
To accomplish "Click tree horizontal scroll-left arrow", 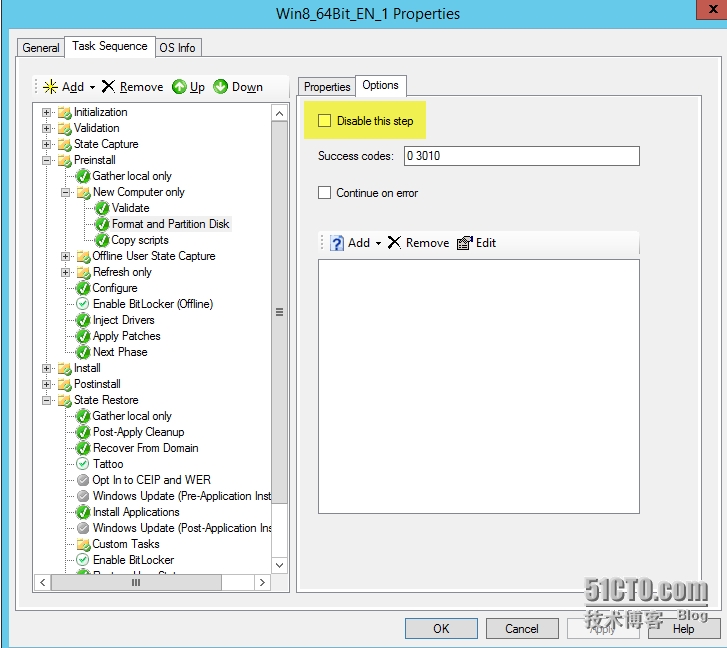I will pos(43,583).
